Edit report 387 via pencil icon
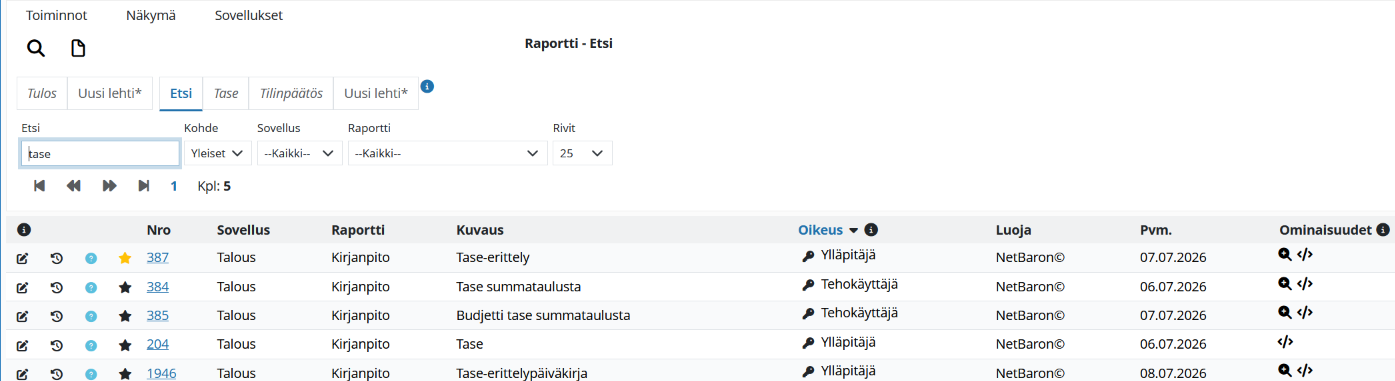The height and width of the screenshot is (381, 1395). 23,258
